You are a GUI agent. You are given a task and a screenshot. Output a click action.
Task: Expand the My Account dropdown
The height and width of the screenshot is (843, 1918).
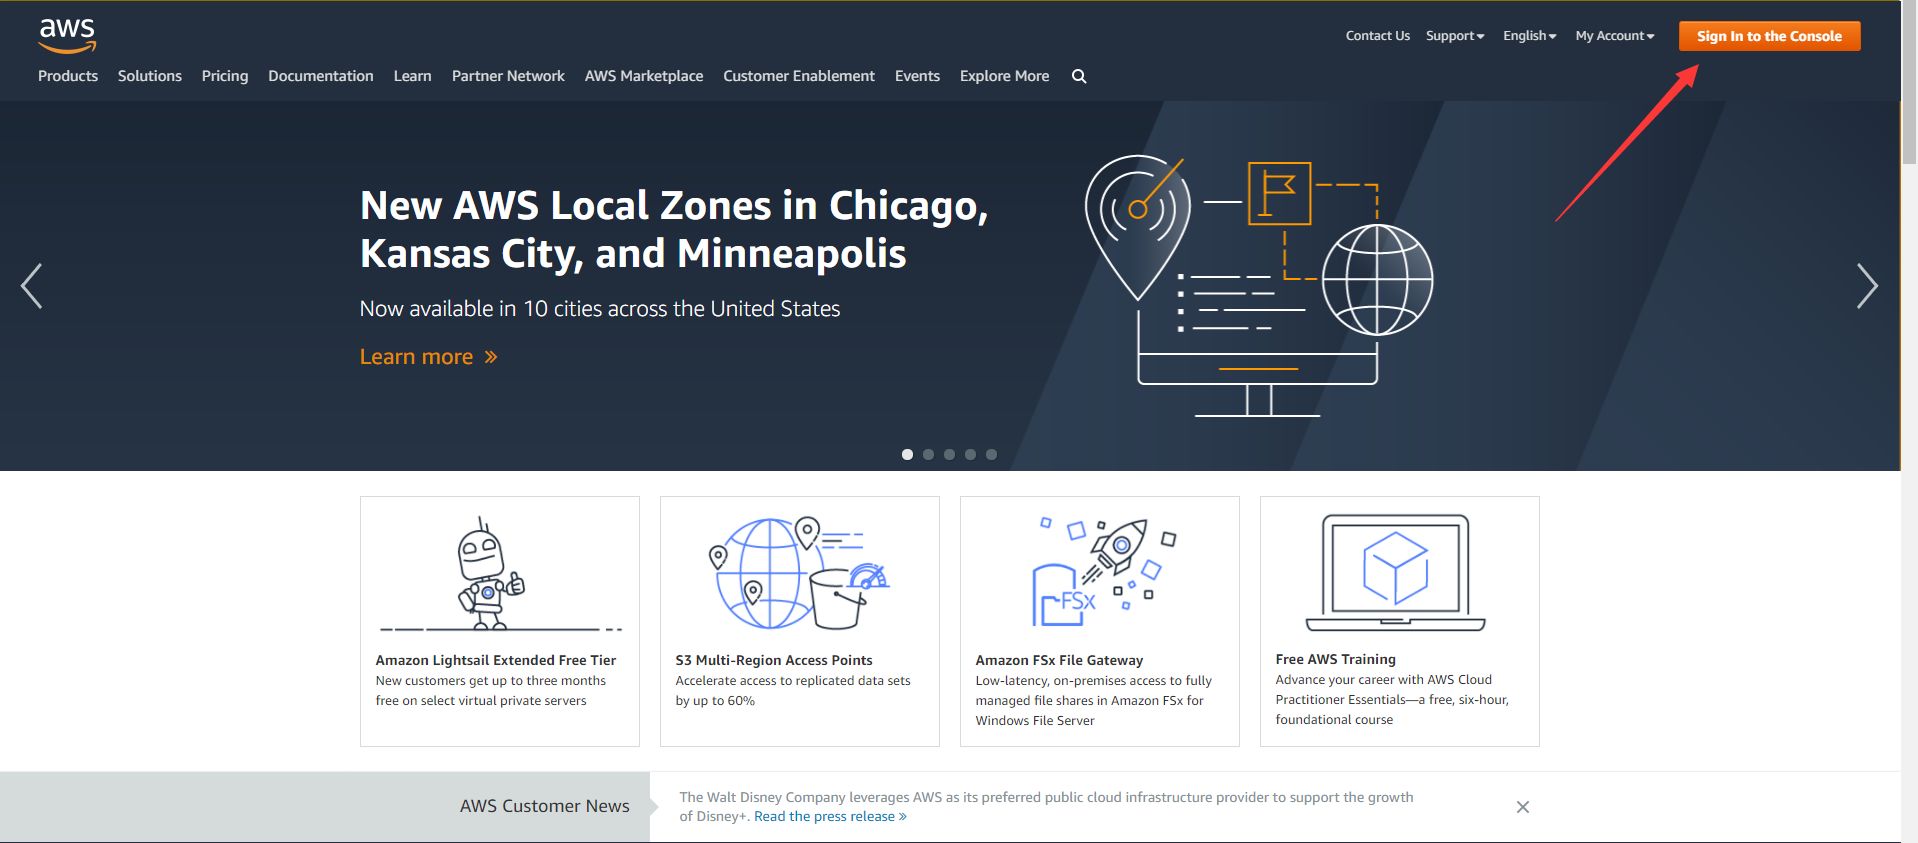(x=1615, y=36)
